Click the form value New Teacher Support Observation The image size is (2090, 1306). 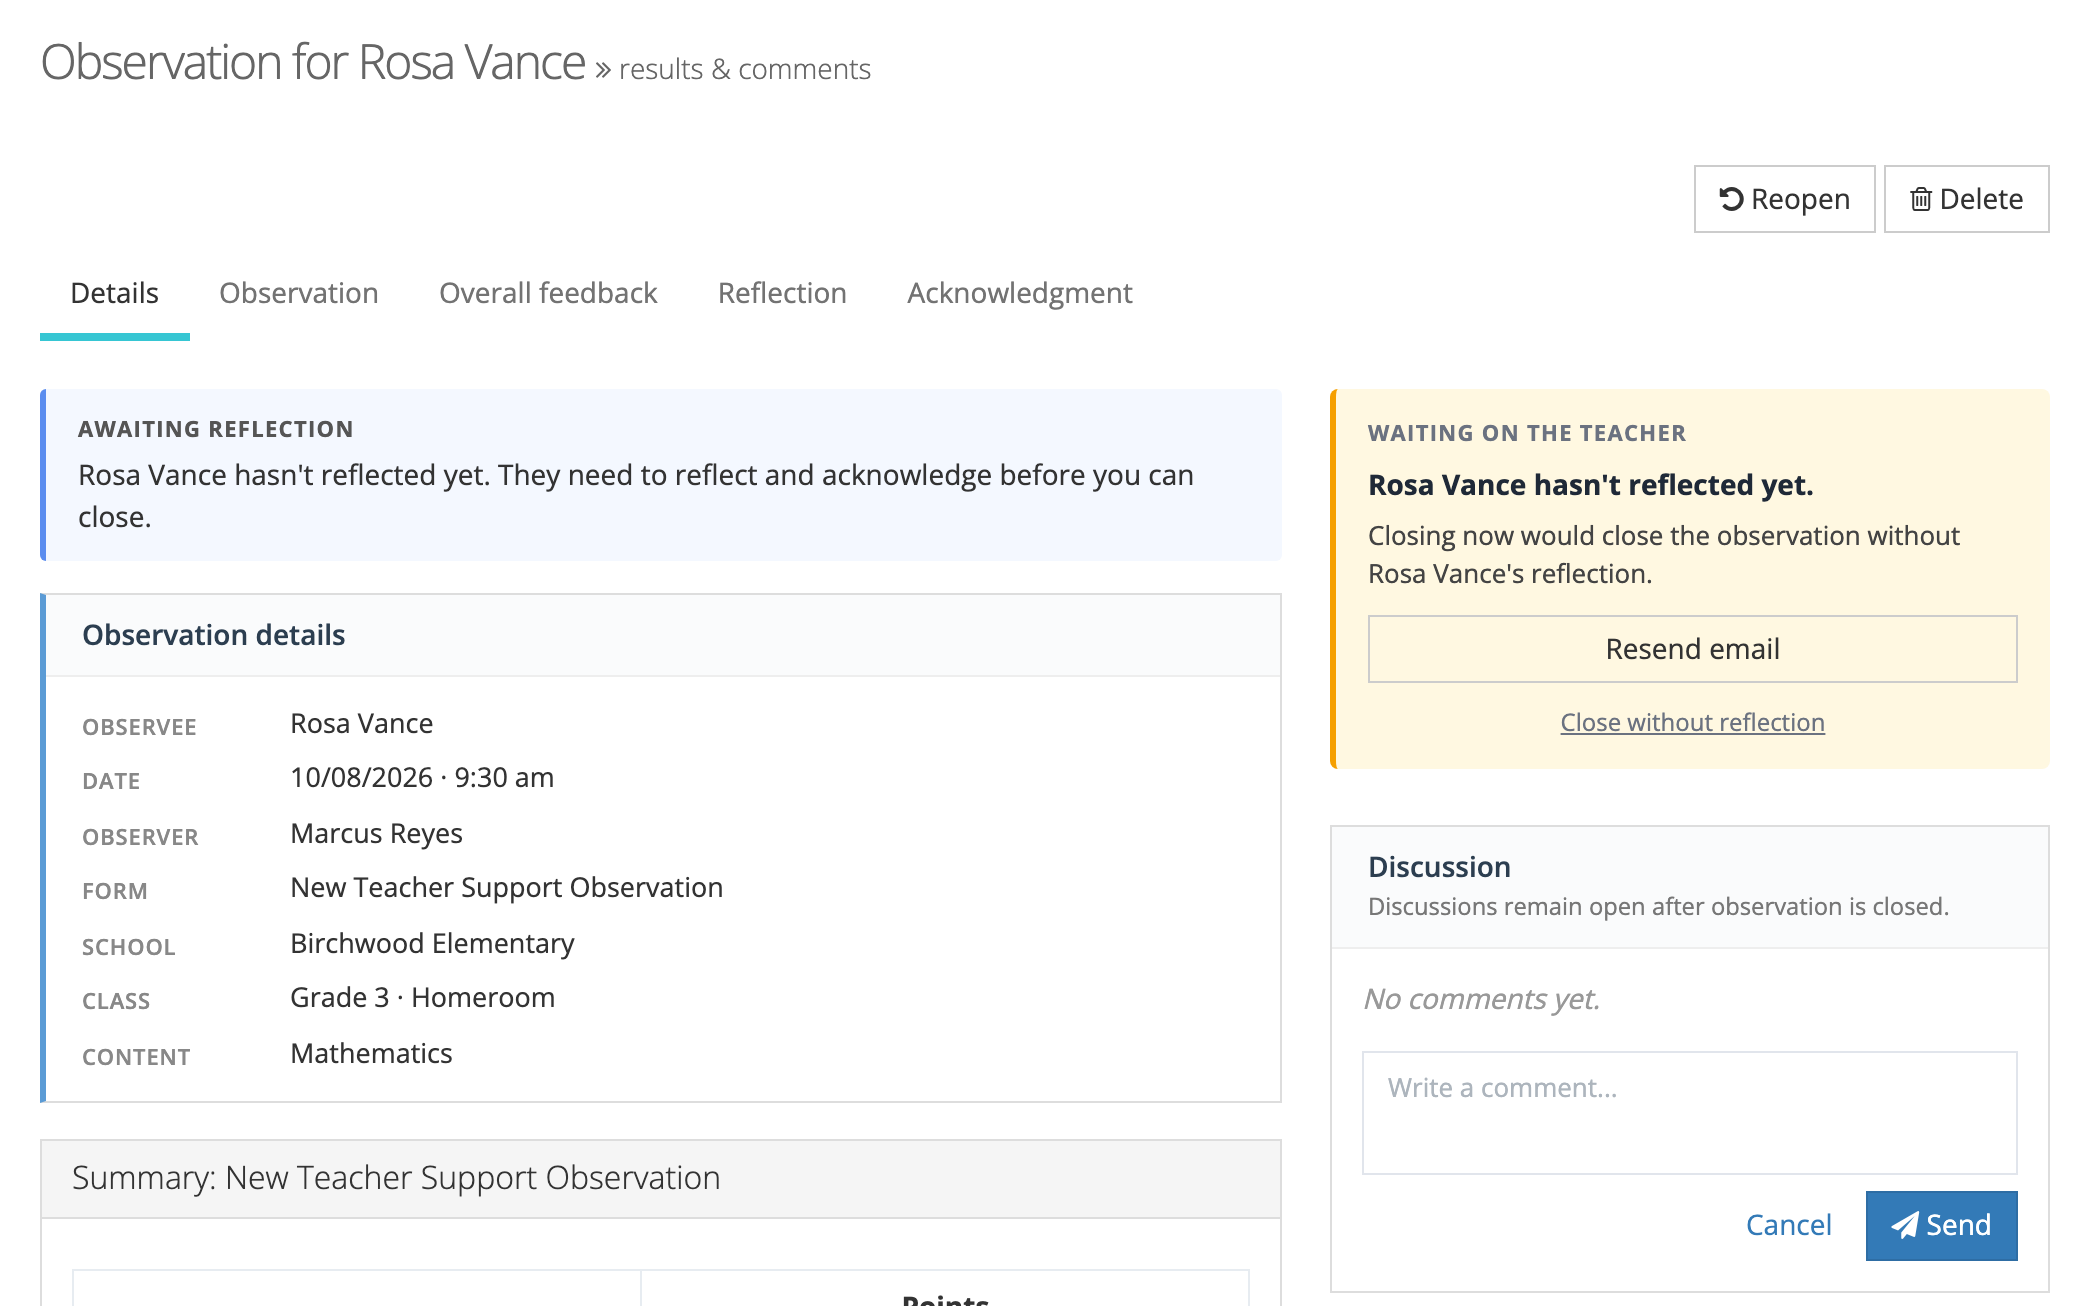506,887
